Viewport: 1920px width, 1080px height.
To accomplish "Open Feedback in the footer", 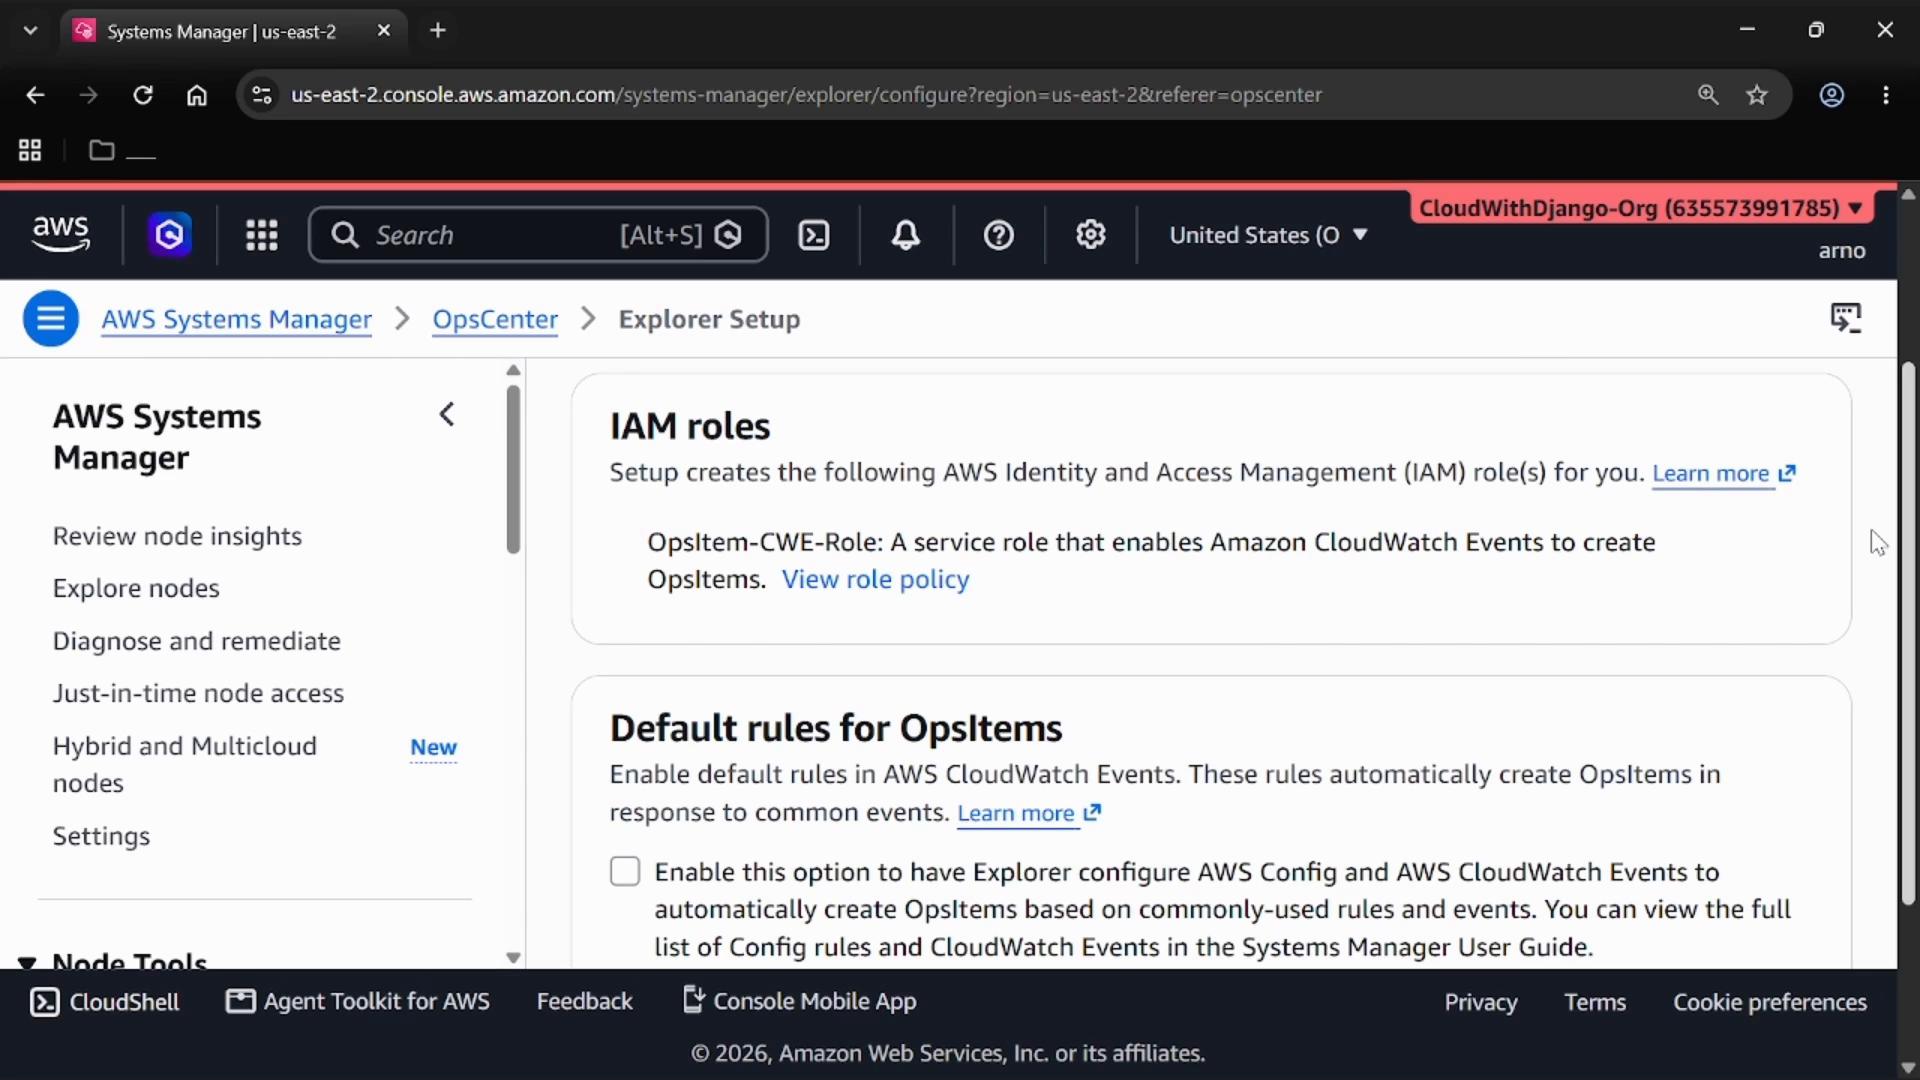I will (x=585, y=1001).
